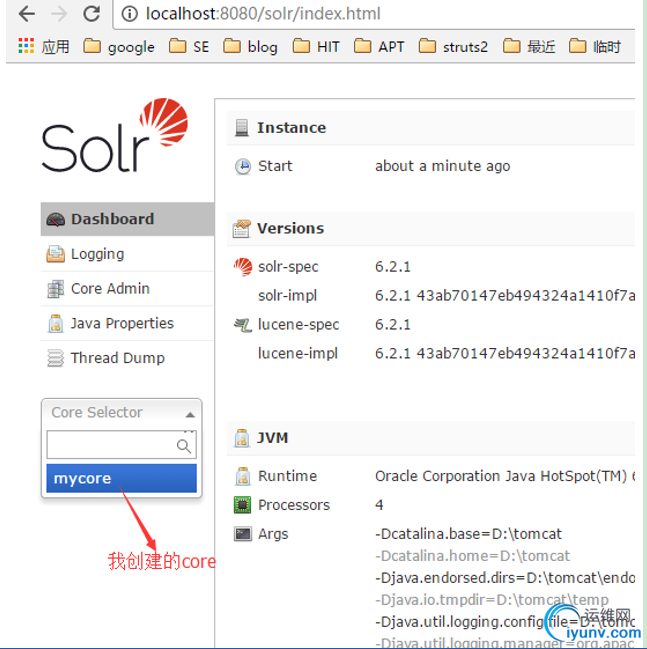
Task: Click the lucene-spec Lucene icon
Action: [x=243, y=325]
